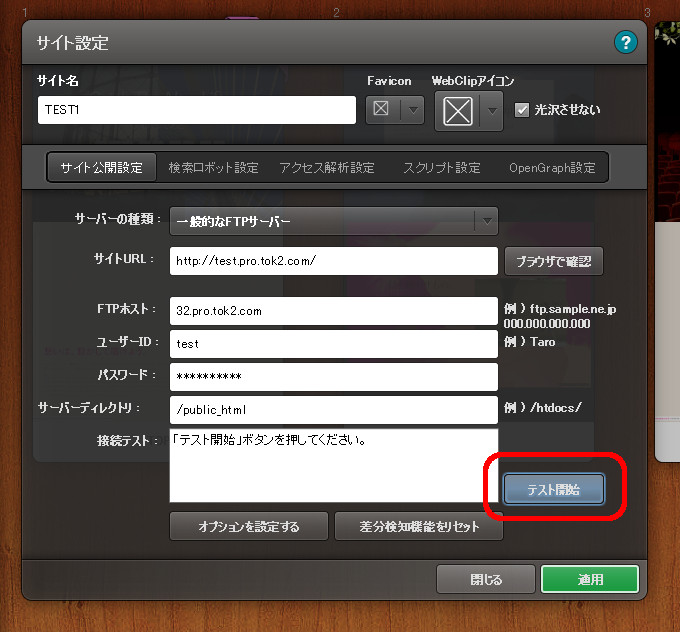The image size is (680, 632).
Task: Switch to the サイト公開設定 tab
Action: pyautogui.click(x=101, y=168)
